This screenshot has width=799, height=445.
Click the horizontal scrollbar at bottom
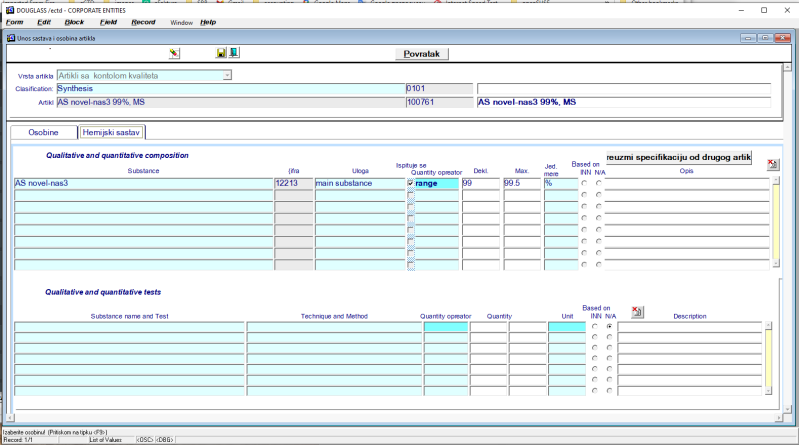coord(399,416)
